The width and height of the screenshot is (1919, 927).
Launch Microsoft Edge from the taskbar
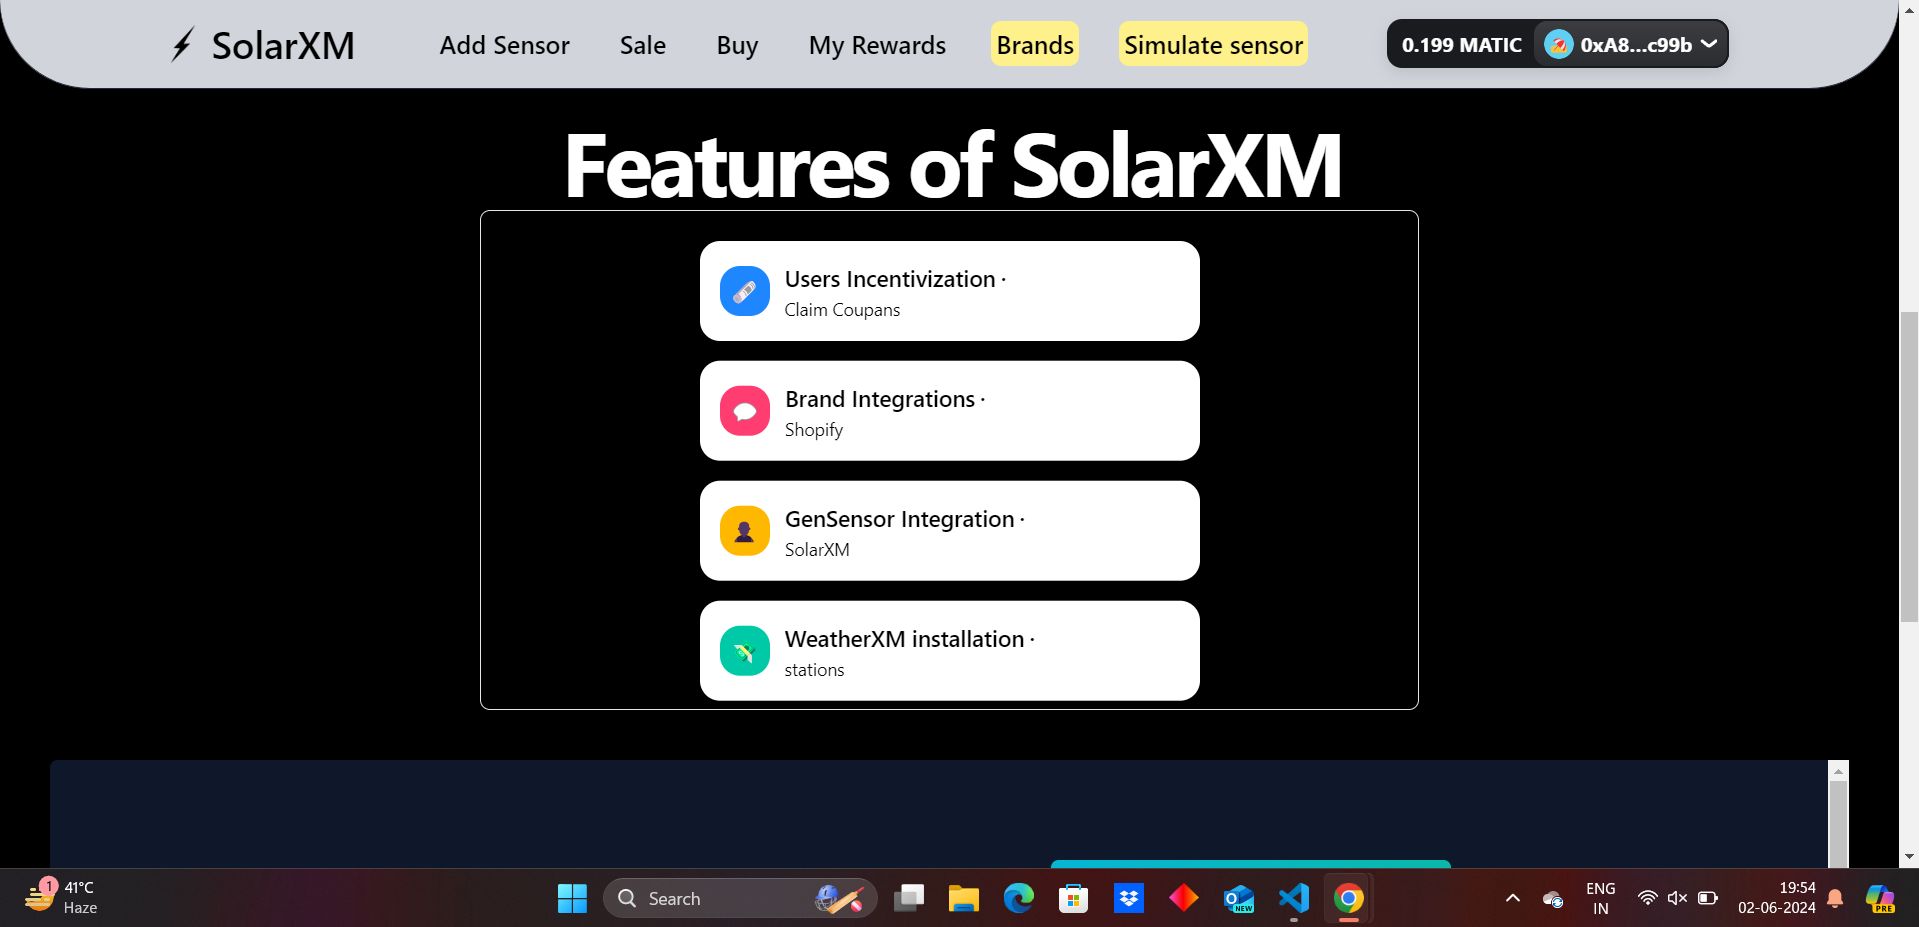(1019, 898)
